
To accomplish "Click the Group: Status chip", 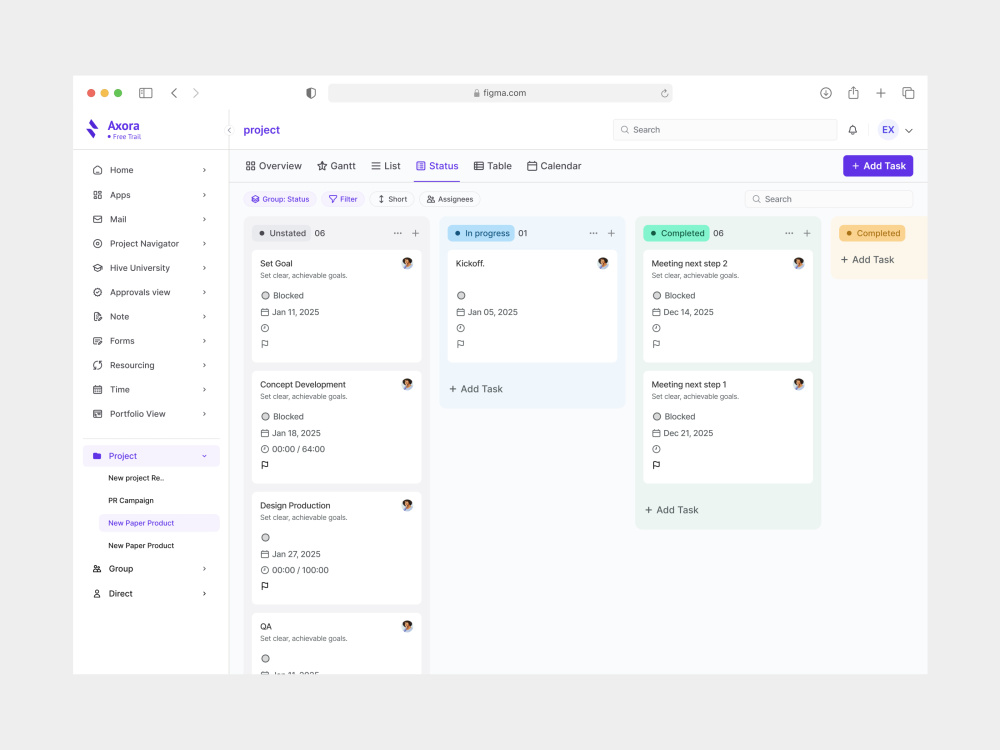I will click(x=280, y=200).
